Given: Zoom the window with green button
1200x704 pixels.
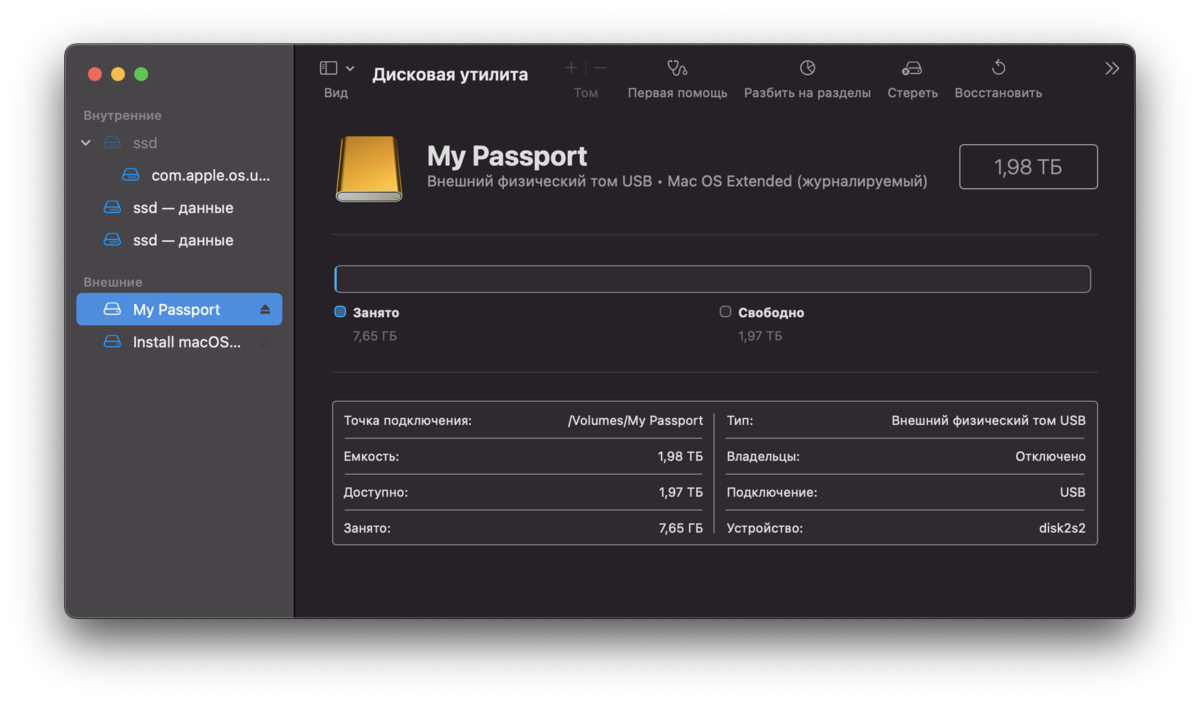Looking at the screenshot, I should tap(141, 74).
